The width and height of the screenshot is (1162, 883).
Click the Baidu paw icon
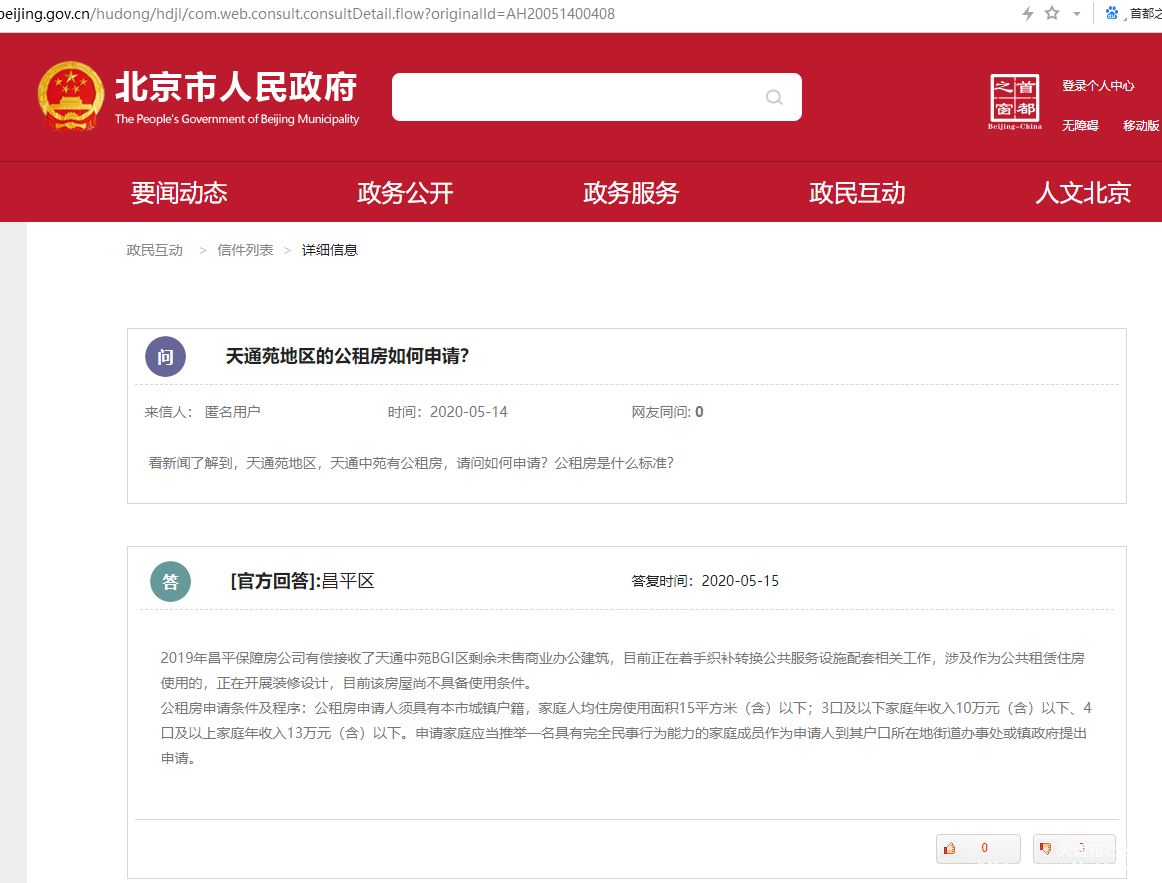[1112, 13]
